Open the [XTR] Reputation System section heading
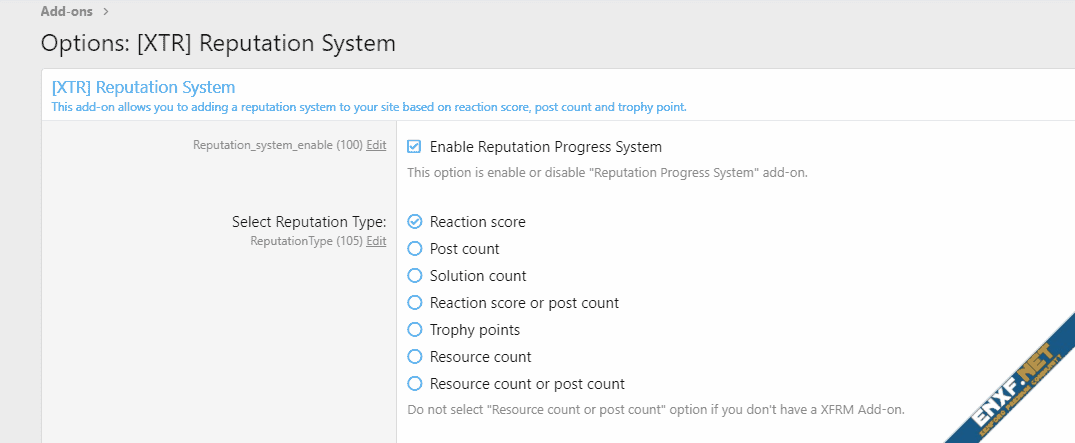This screenshot has height=443, width=1075. [143, 87]
